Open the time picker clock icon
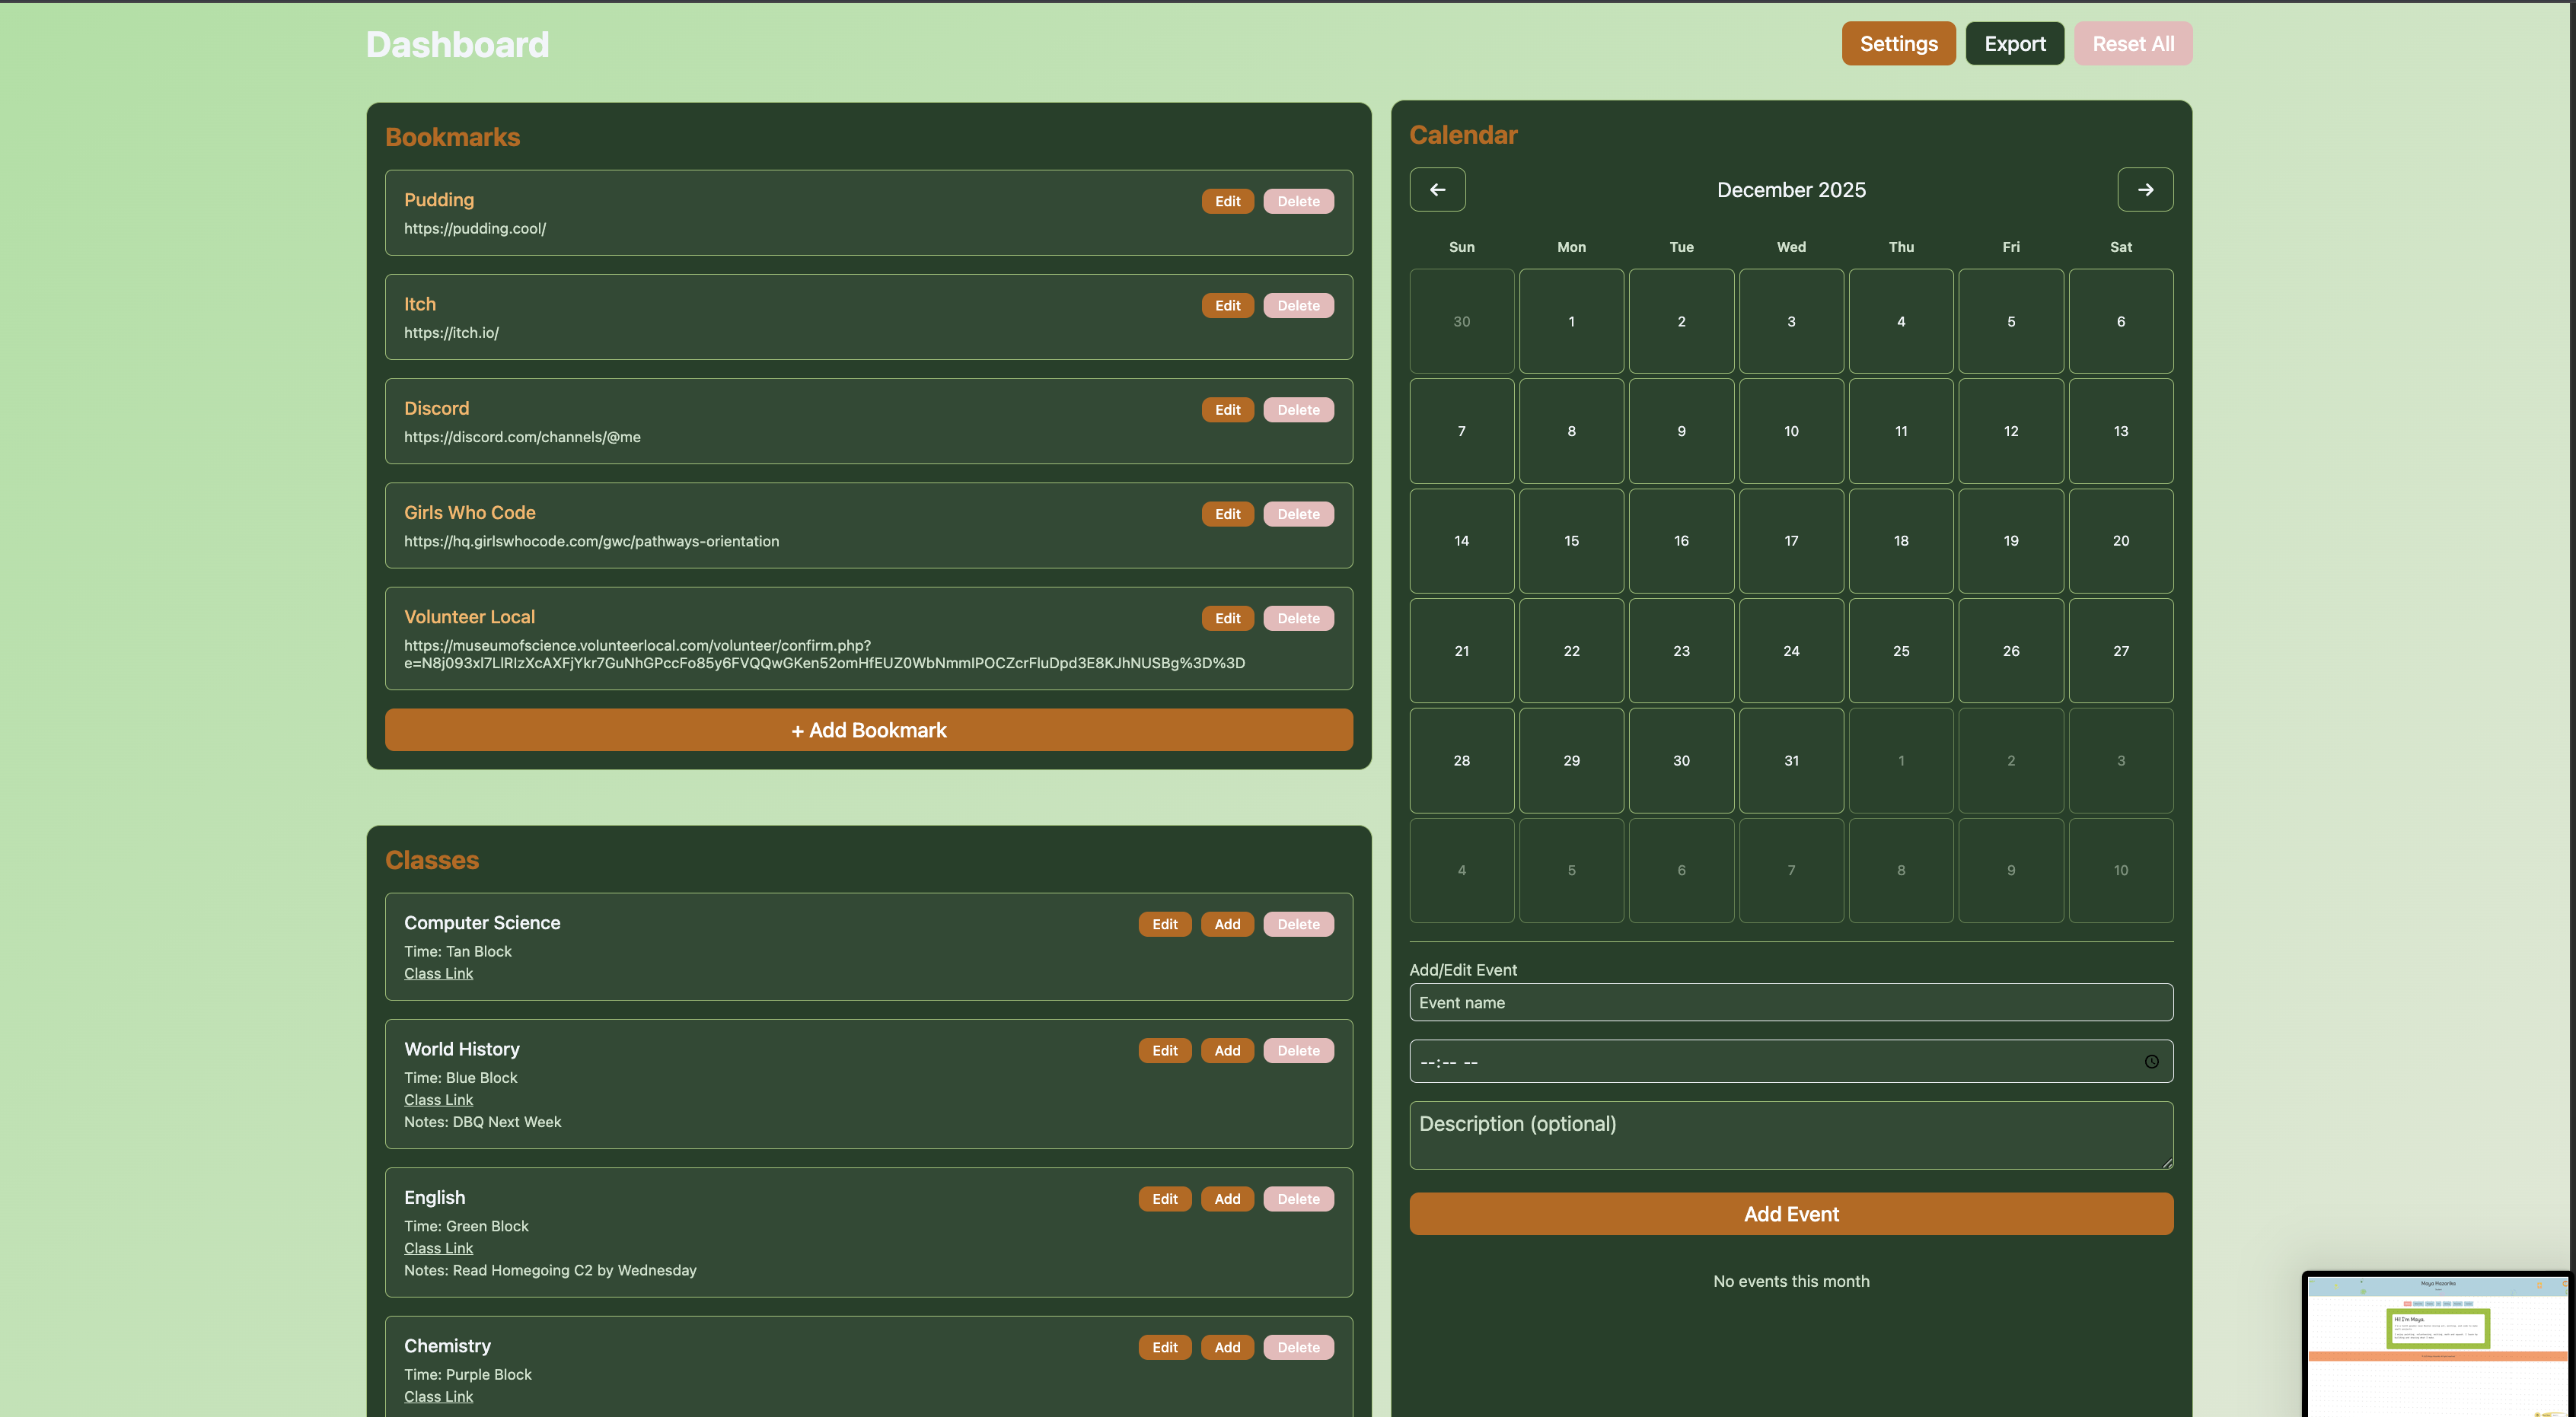Image resolution: width=2576 pixels, height=1417 pixels. tap(2152, 1061)
